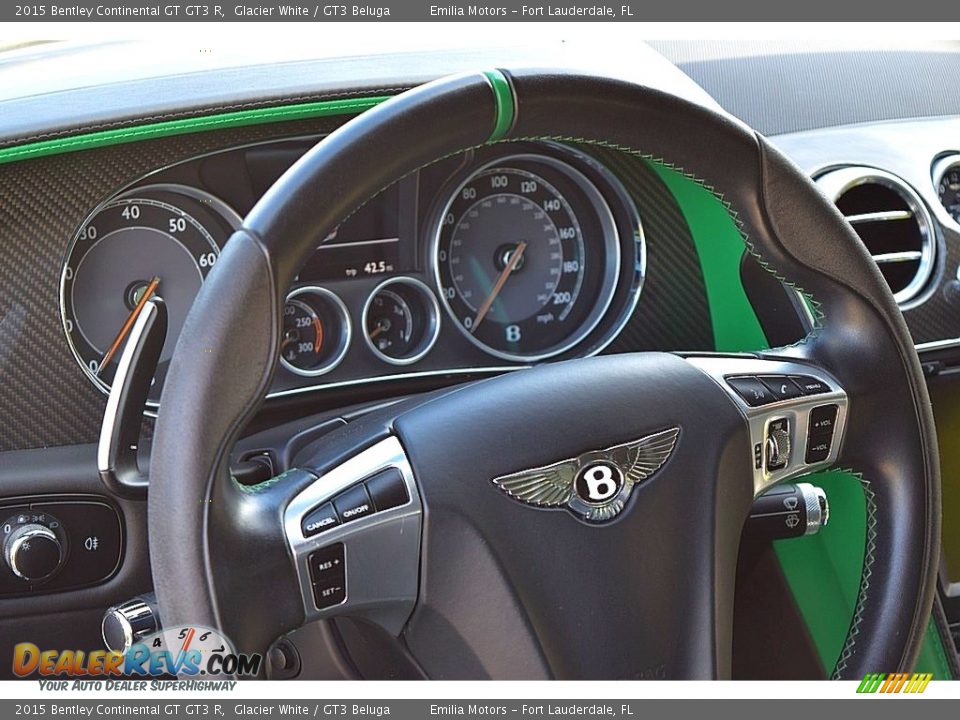
Task: Click the fog light button beside the headlight knob
Action: pyautogui.click(x=92, y=542)
